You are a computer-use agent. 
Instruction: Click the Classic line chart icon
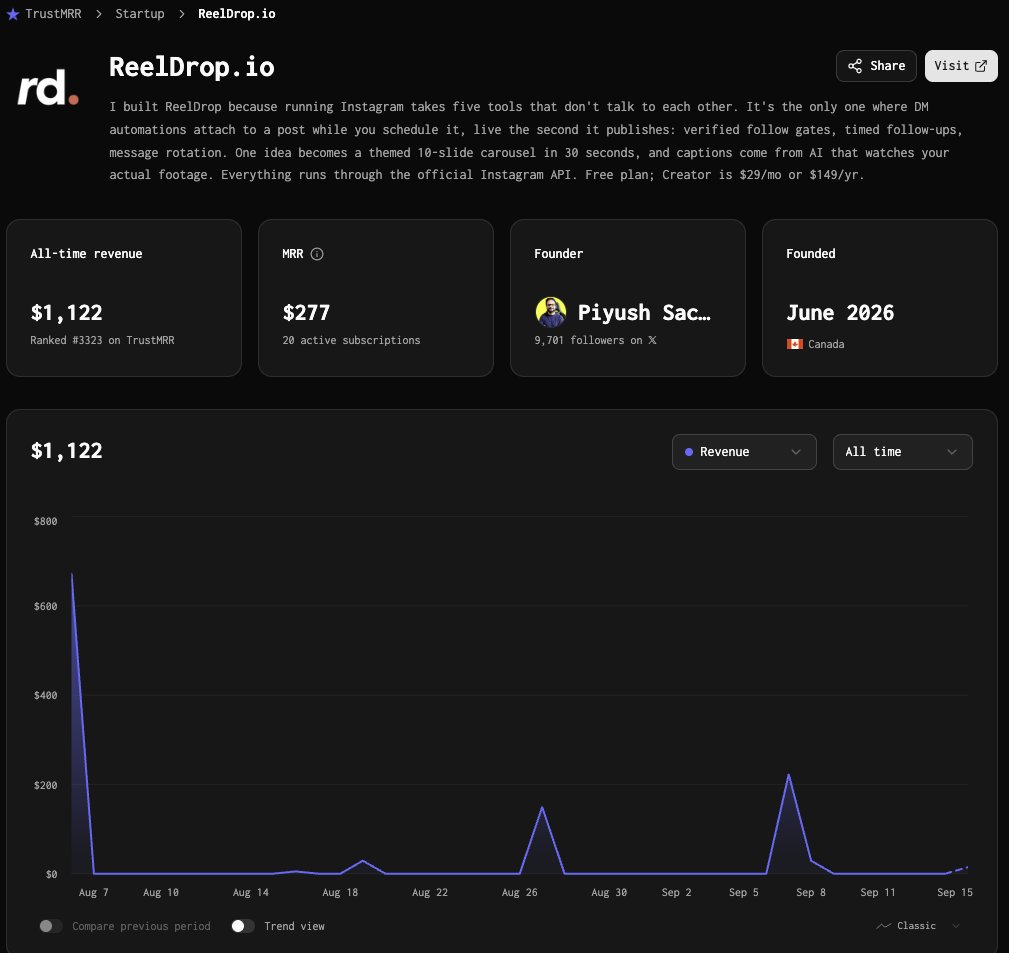point(883,925)
